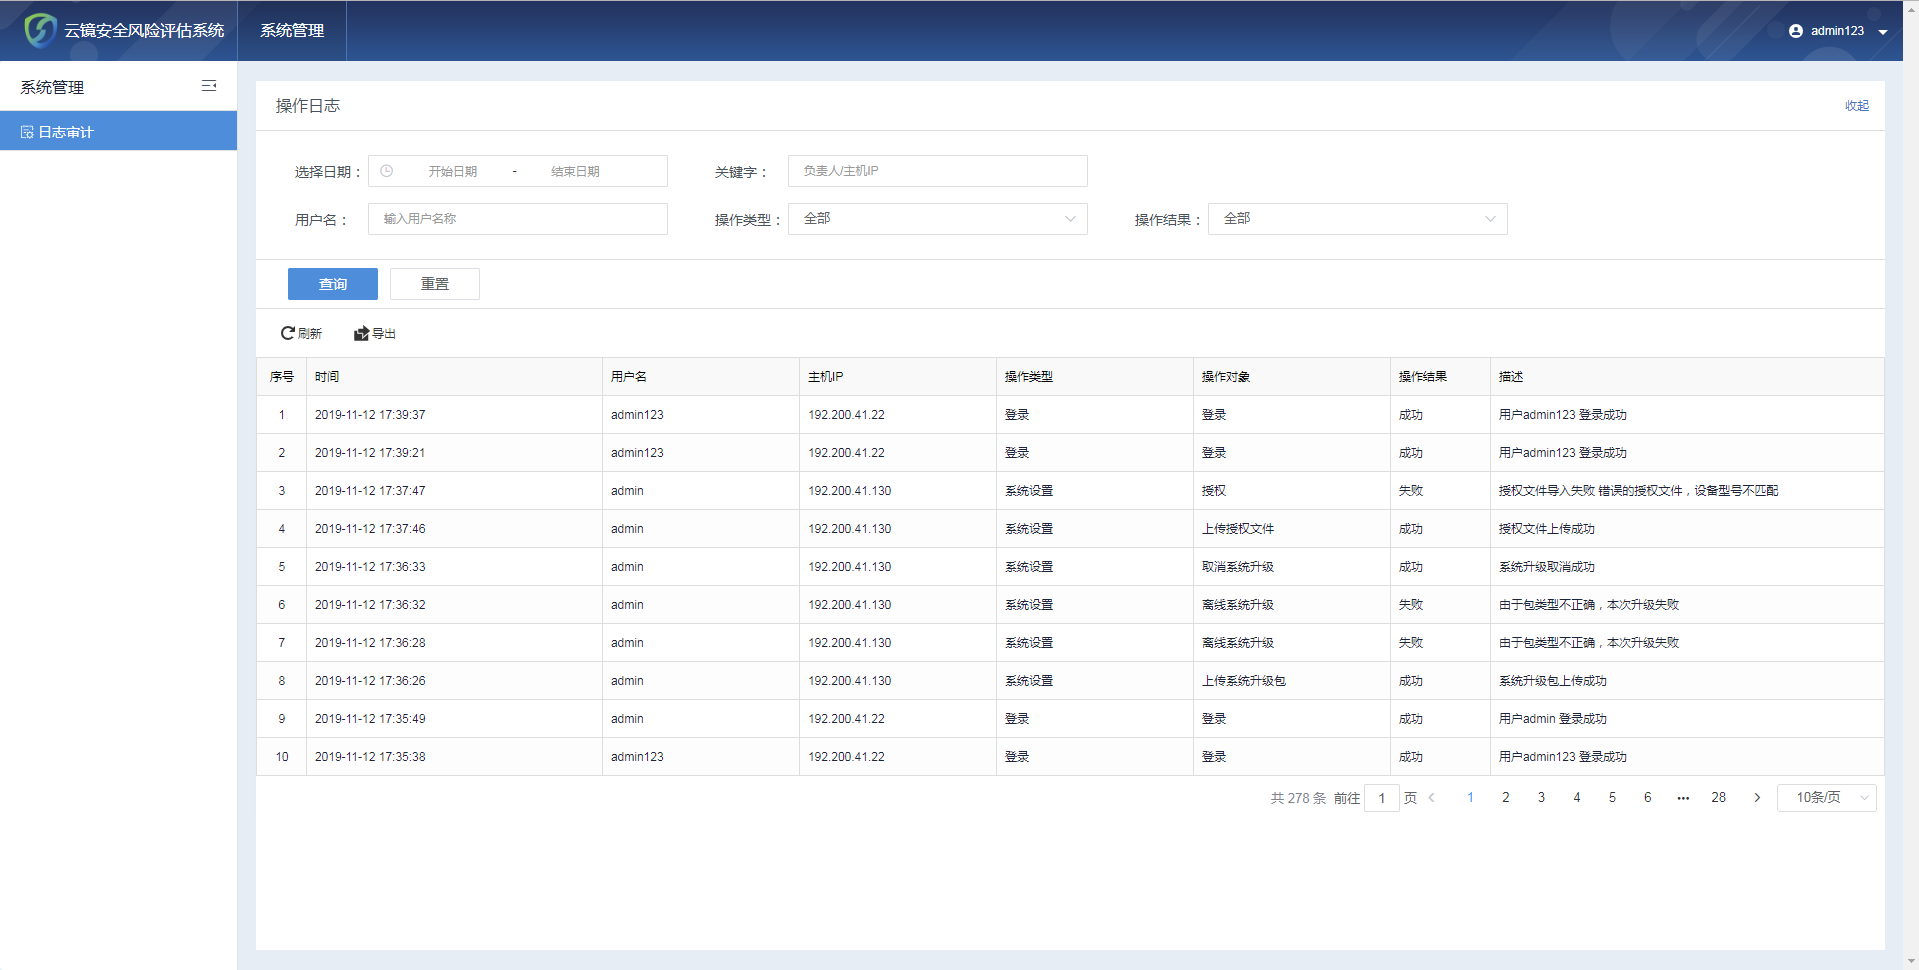Click 离线系统升级 in row 6

point(1238,605)
